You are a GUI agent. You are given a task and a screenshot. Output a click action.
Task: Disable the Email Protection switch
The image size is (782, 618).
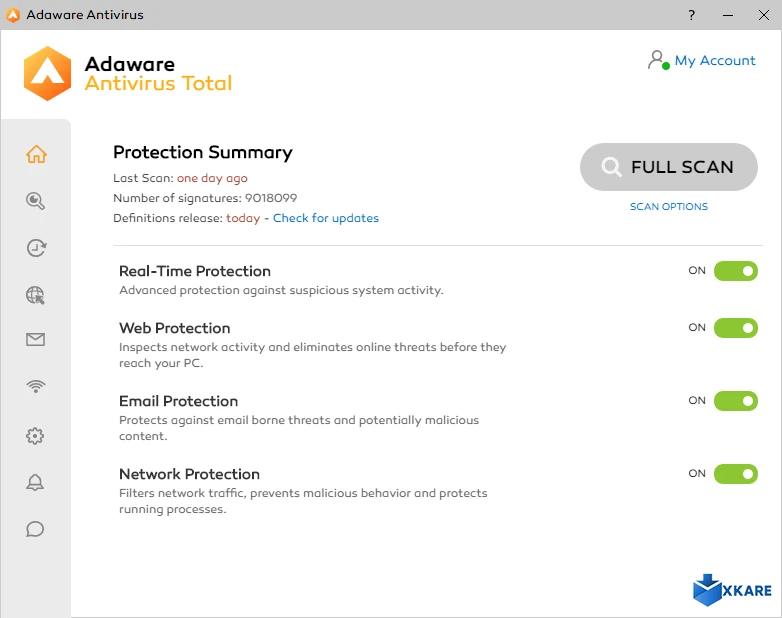click(x=736, y=401)
